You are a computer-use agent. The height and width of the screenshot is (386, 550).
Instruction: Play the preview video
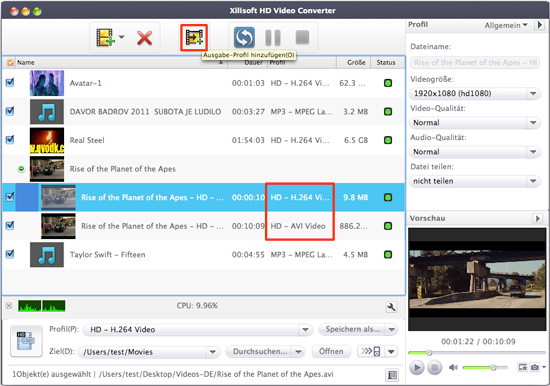pos(417,367)
